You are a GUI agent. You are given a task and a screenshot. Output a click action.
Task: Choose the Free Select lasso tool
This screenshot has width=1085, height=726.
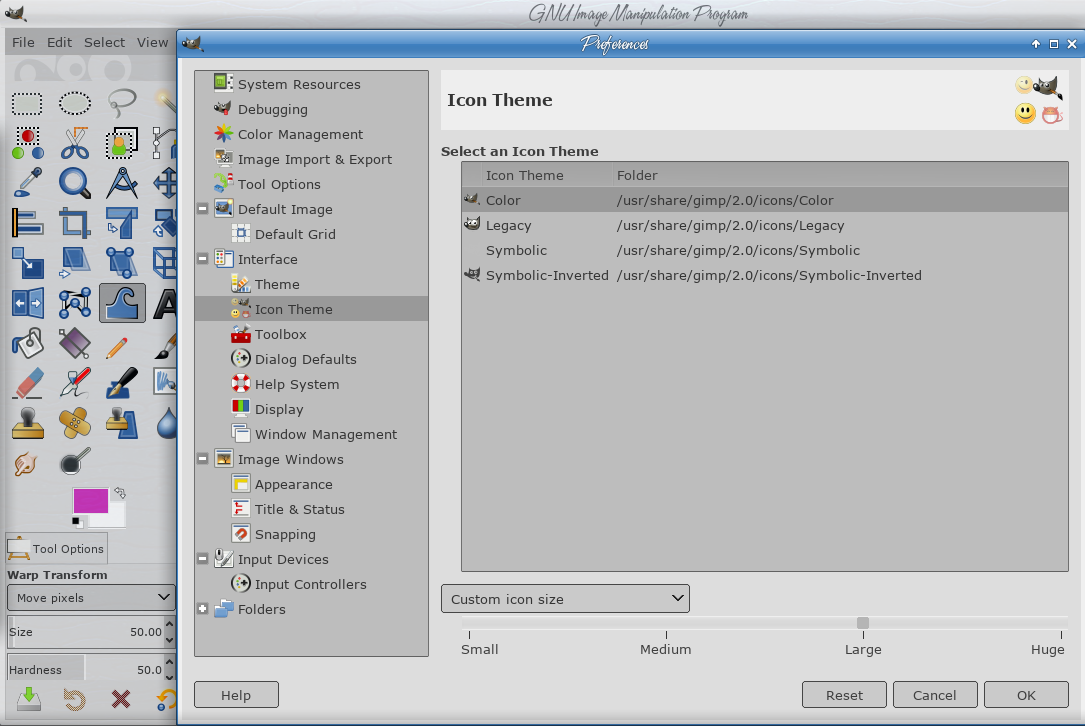coord(122,104)
